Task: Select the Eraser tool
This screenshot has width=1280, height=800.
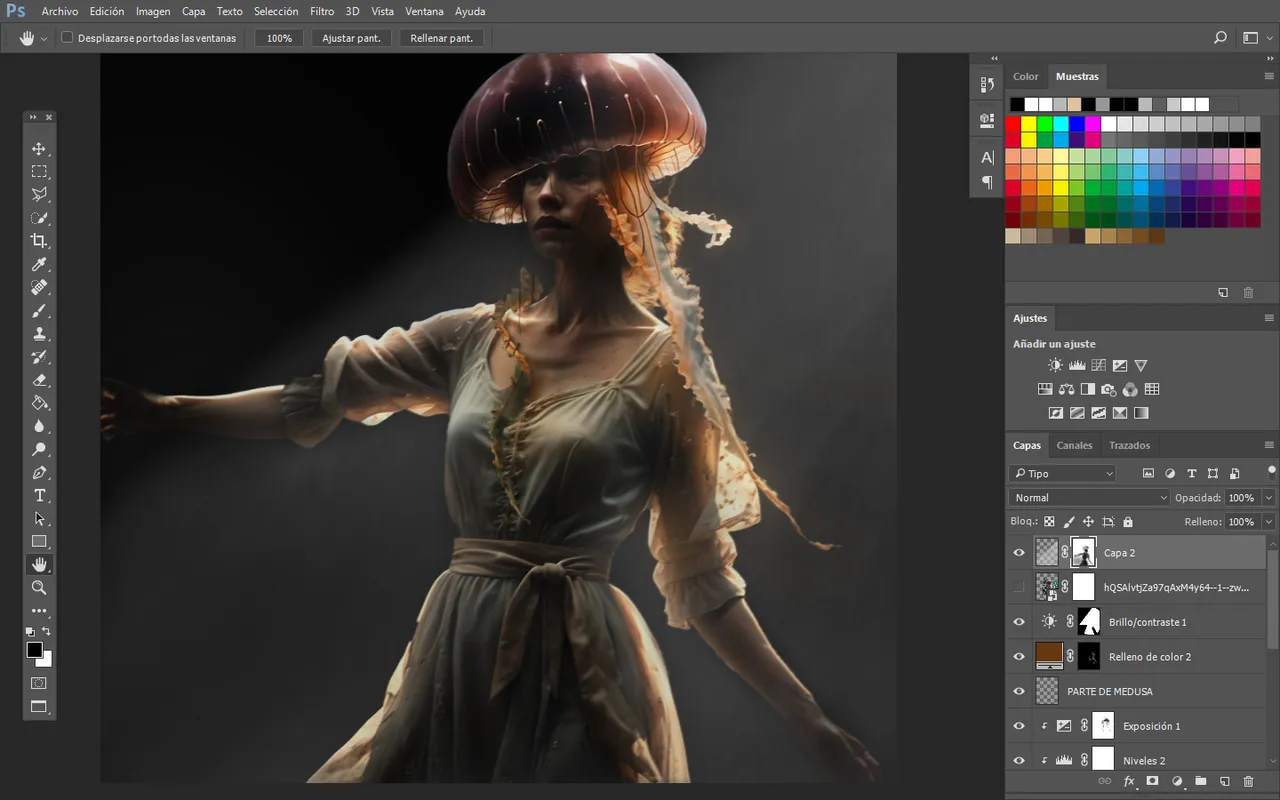Action: [x=39, y=380]
